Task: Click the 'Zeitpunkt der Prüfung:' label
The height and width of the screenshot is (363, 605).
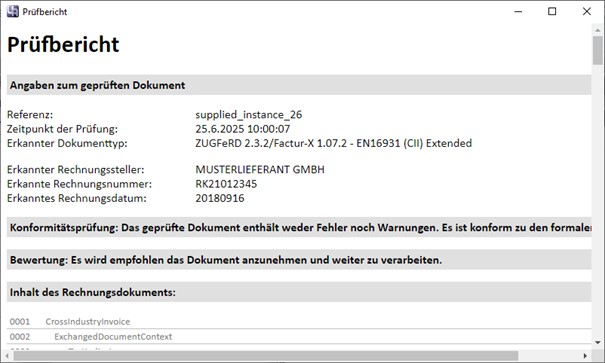Action: coord(63,129)
